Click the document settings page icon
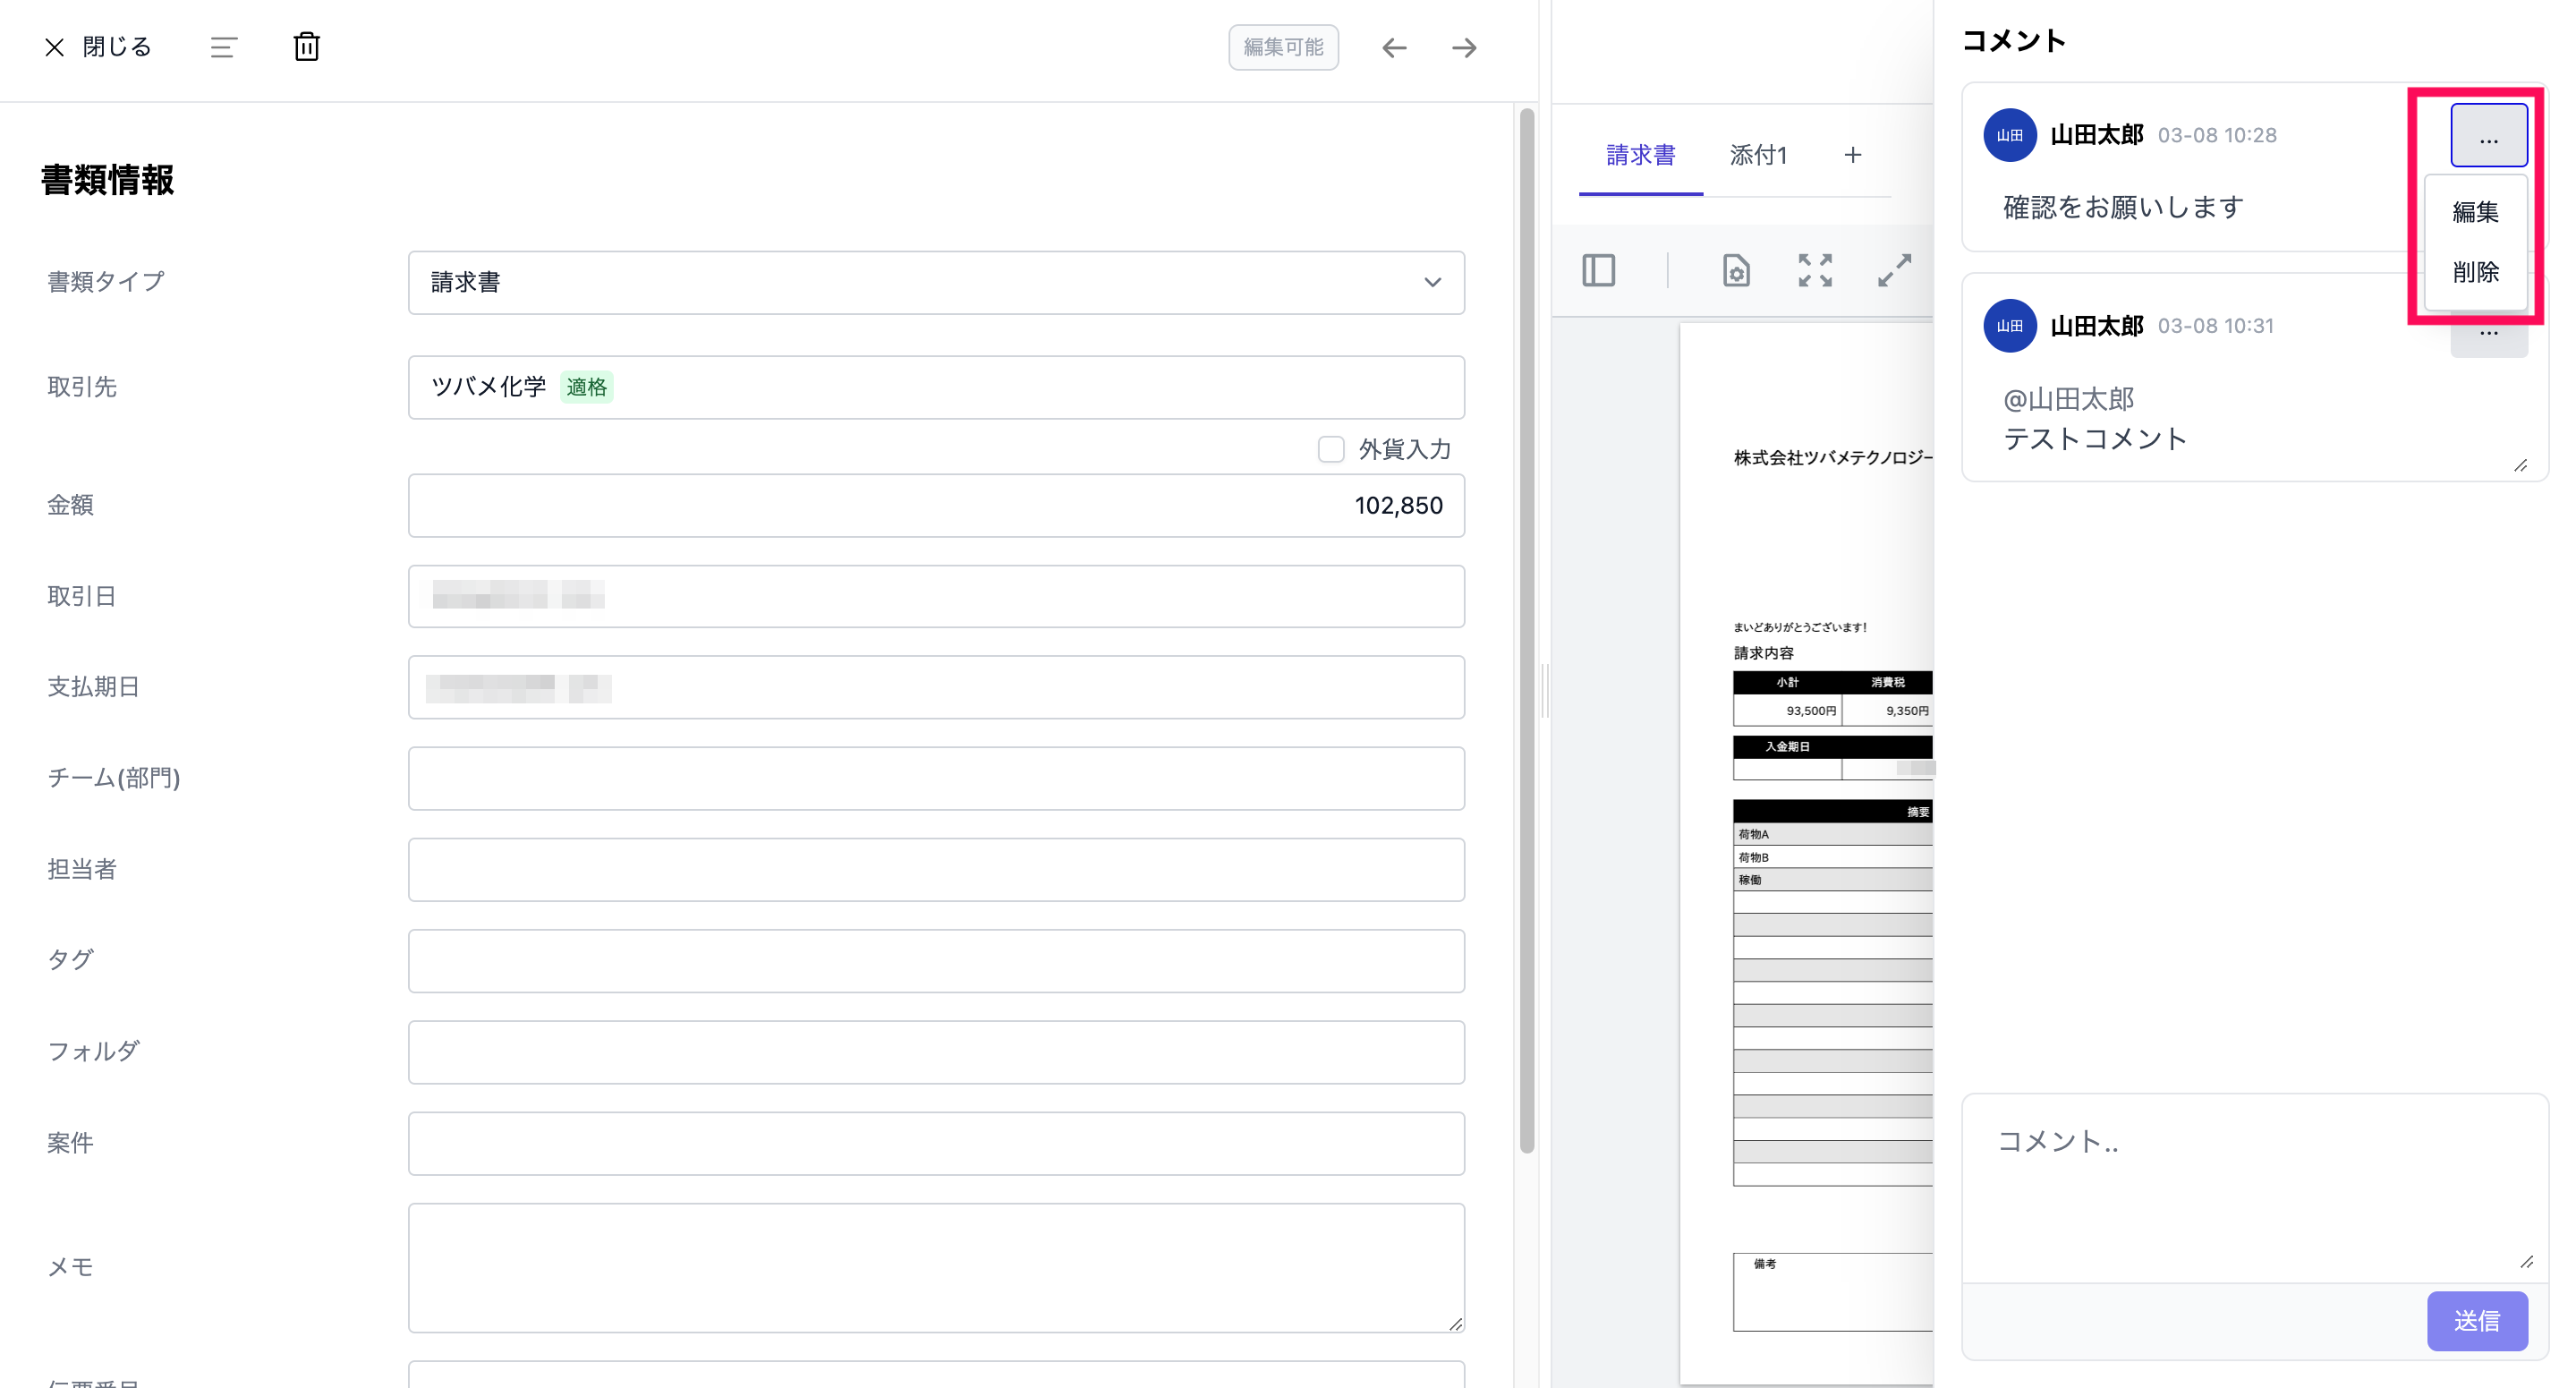This screenshot has height=1388, width=2576. point(1736,270)
